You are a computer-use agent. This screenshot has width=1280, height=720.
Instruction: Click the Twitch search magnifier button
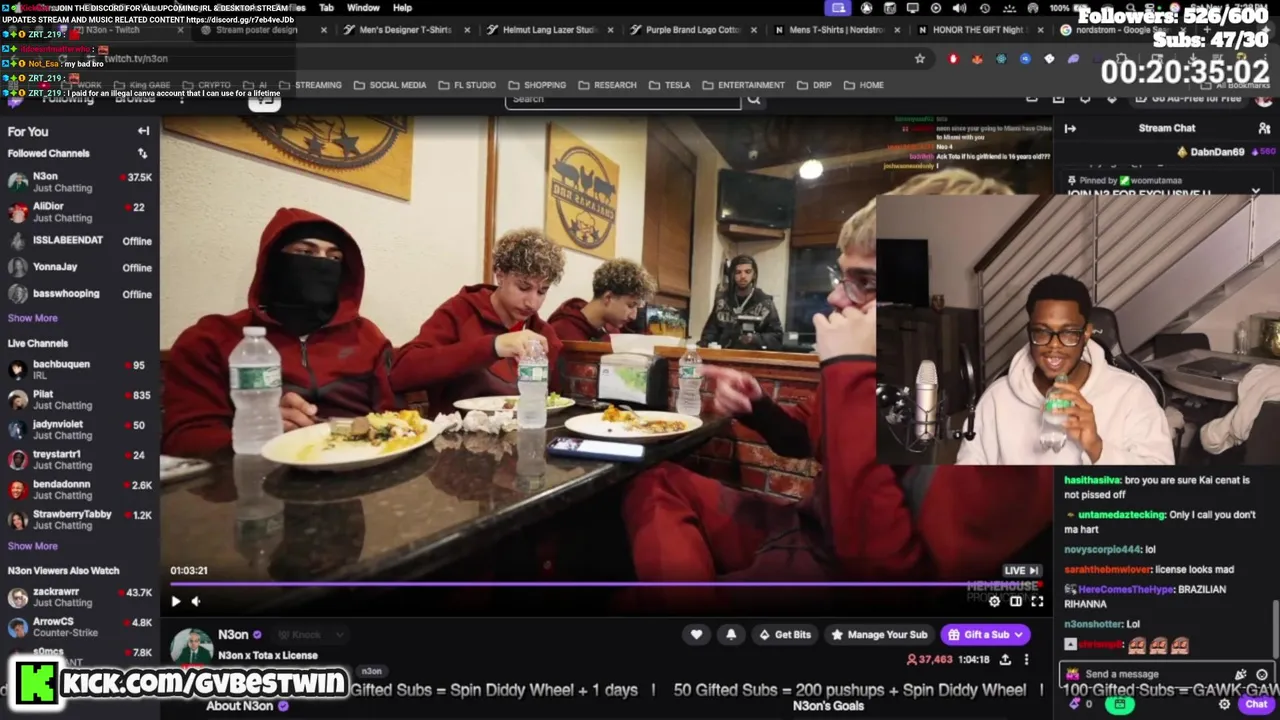[754, 99]
